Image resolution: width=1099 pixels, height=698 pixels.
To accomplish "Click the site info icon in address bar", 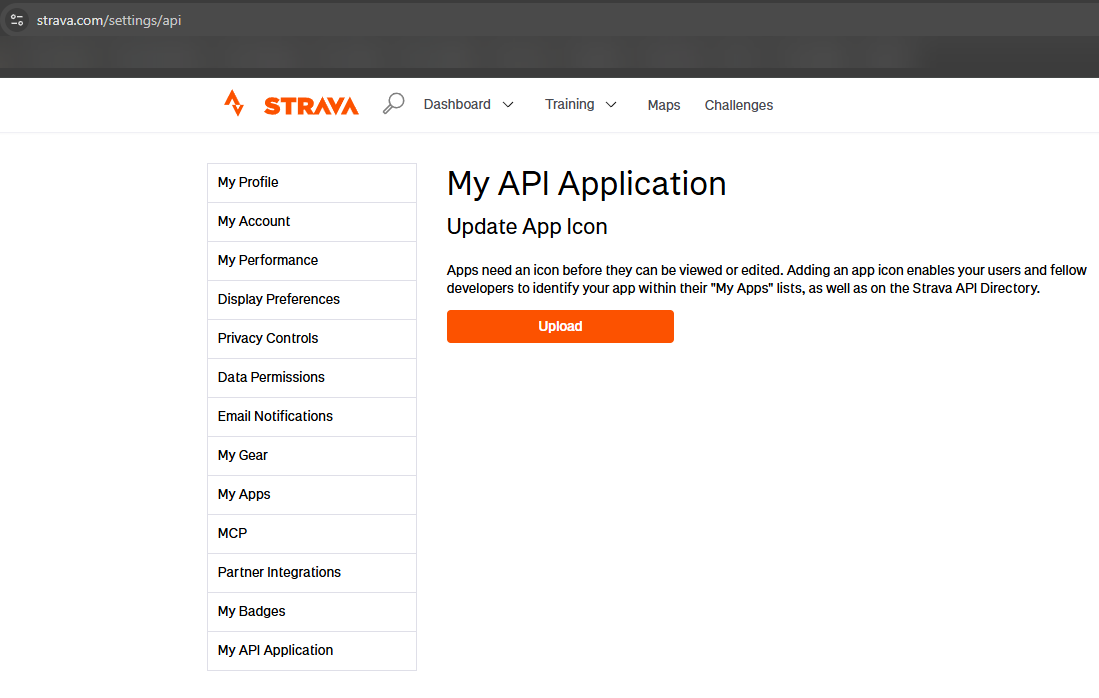I will [x=18, y=20].
